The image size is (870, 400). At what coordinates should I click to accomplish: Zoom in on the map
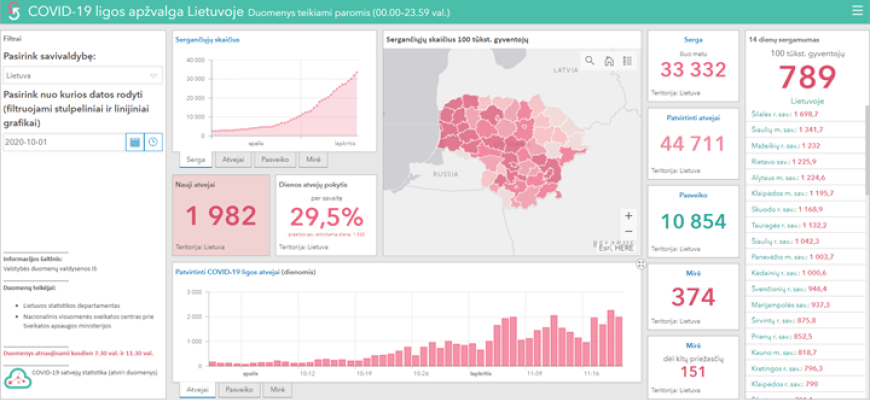pyautogui.click(x=627, y=215)
